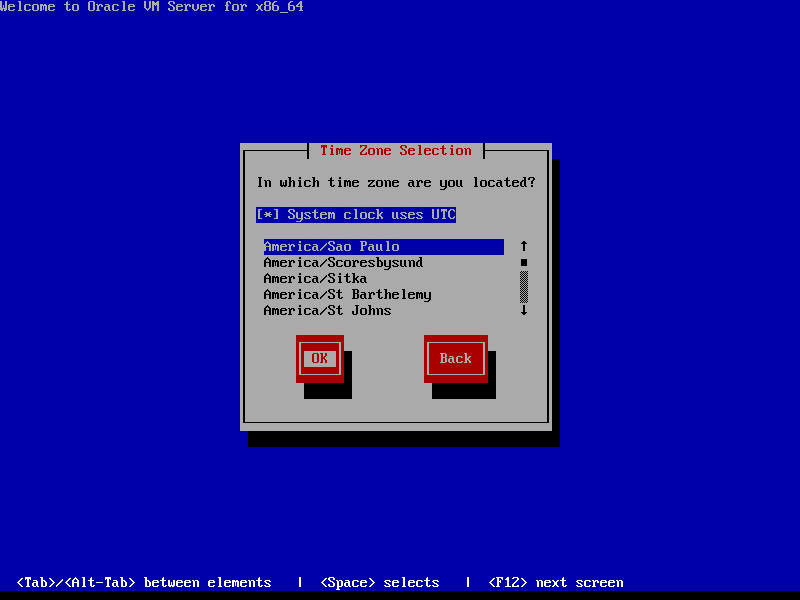The height and width of the screenshot is (600, 800).
Task: Click the Tab/Alt-Tab between elements hint
Action: point(144,583)
